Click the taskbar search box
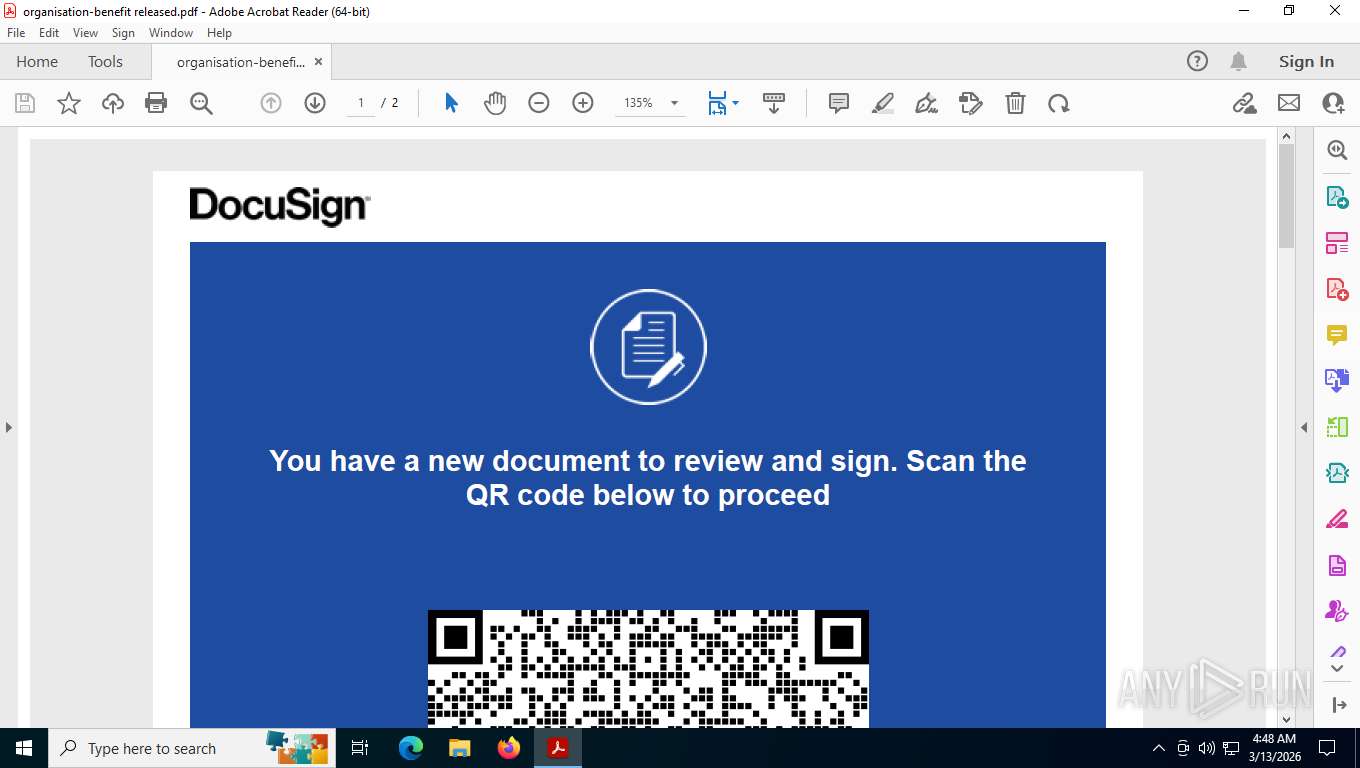Viewport: 1360px width, 768px height. coord(191,748)
